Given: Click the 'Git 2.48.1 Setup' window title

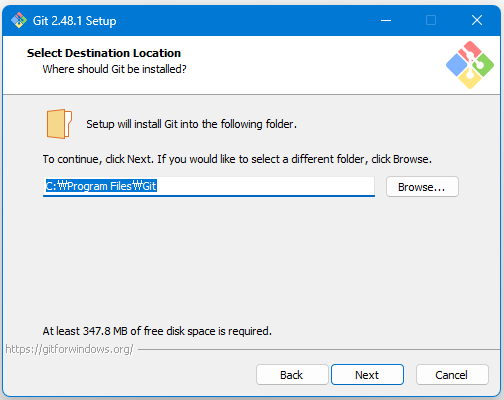Looking at the screenshot, I should 75,21.
